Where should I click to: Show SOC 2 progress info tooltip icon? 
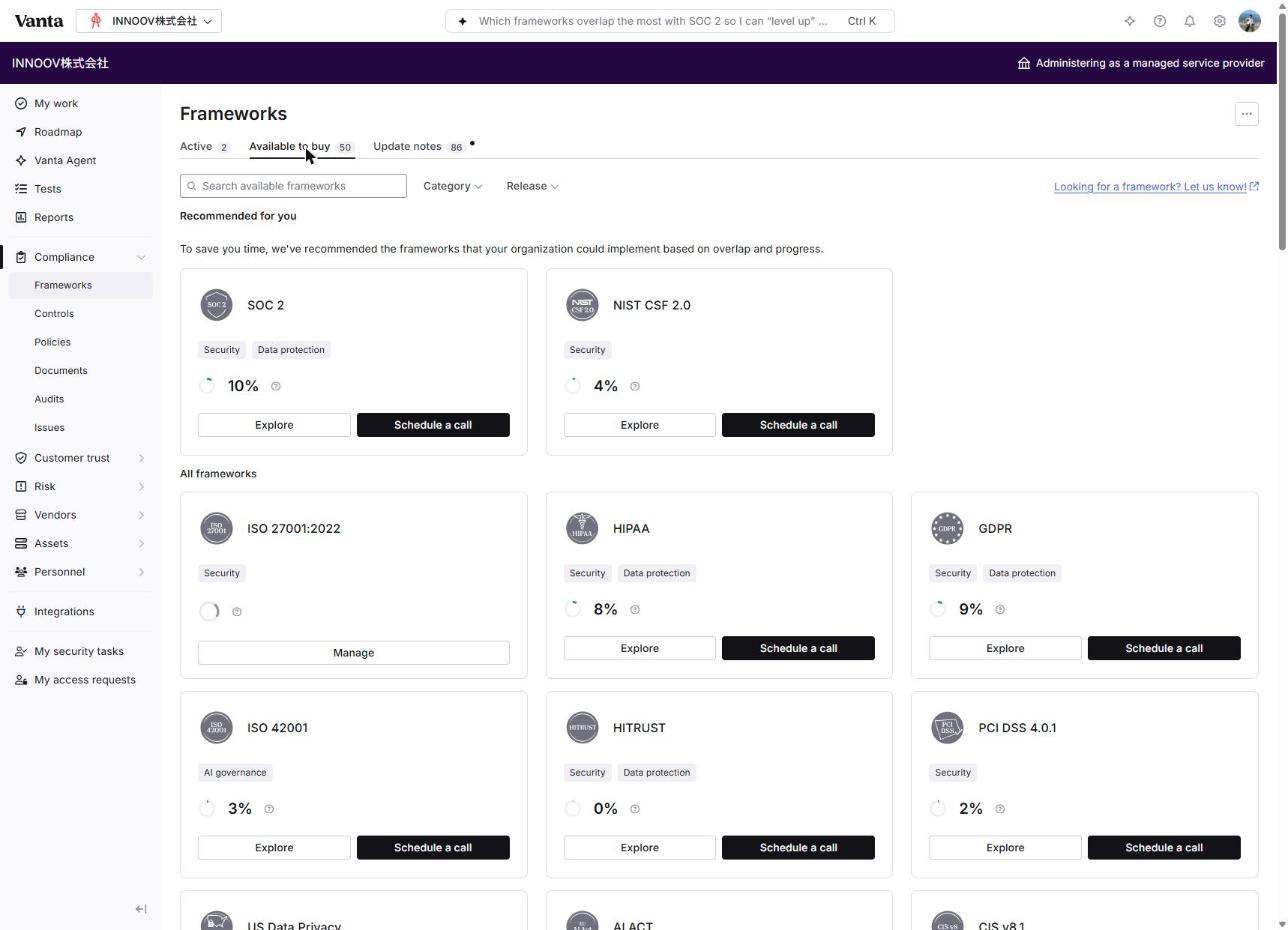point(276,386)
